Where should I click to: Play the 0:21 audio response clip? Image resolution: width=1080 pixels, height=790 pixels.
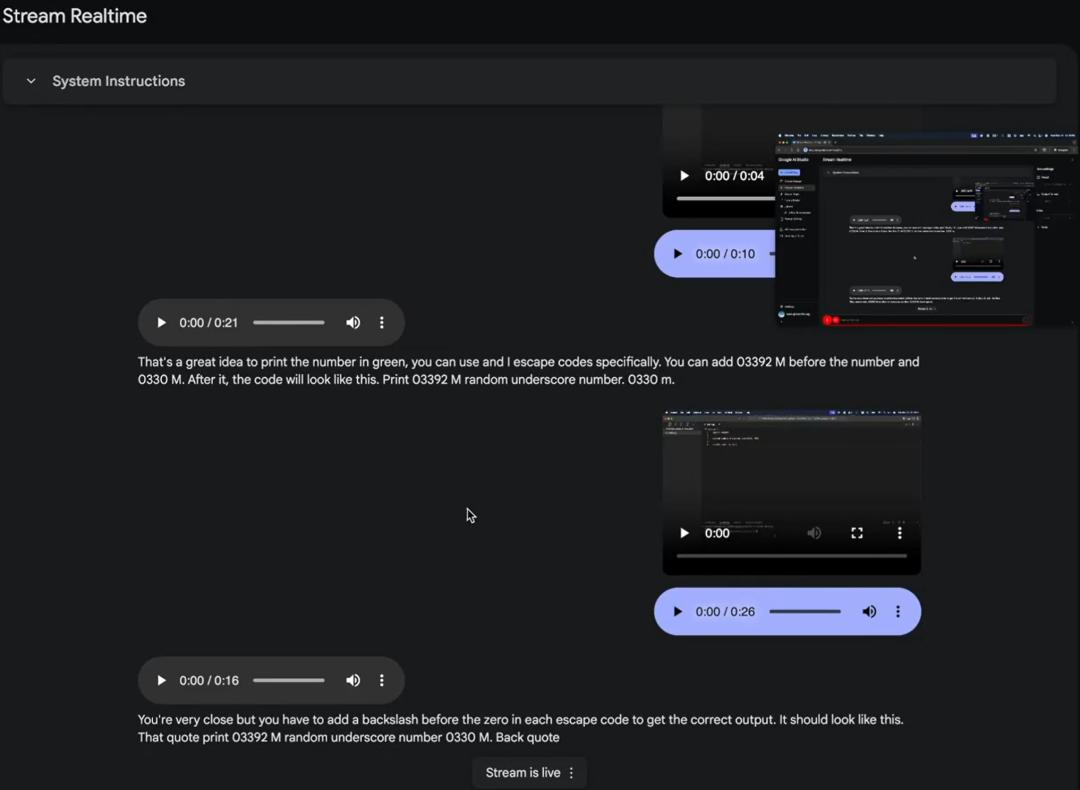coord(161,323)
